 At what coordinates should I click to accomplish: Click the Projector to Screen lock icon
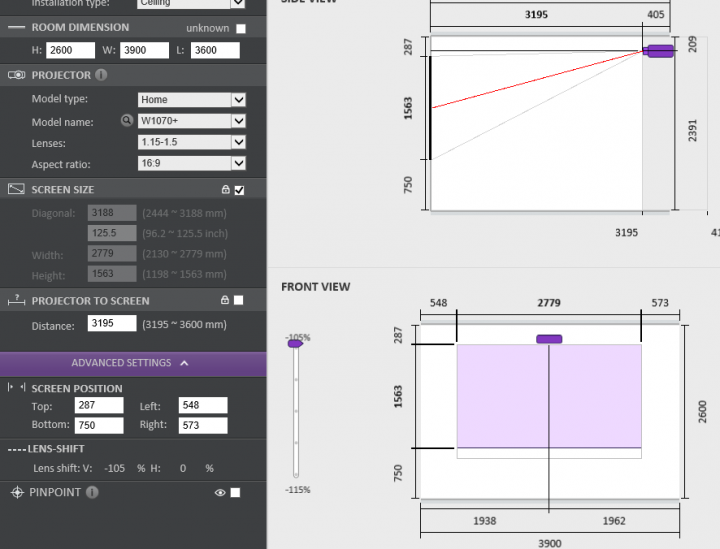click(x=225, y=300)
